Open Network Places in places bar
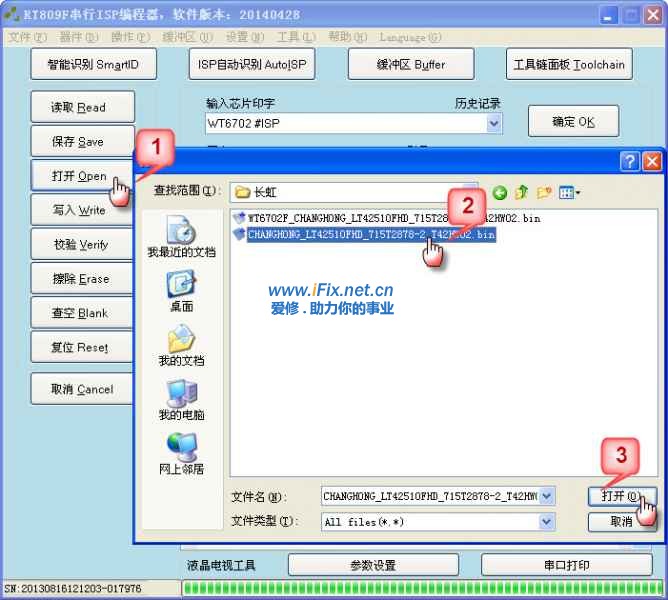The image size is (668, 600). (x=181, y=454)
